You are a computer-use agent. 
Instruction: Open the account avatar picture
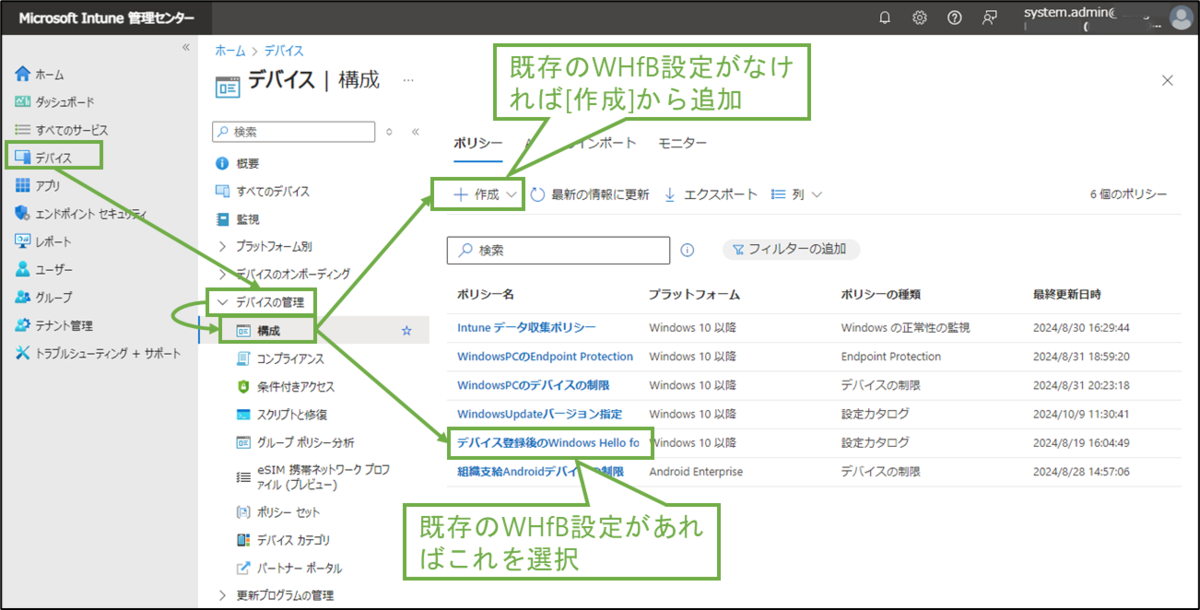tap(1180, 18)
